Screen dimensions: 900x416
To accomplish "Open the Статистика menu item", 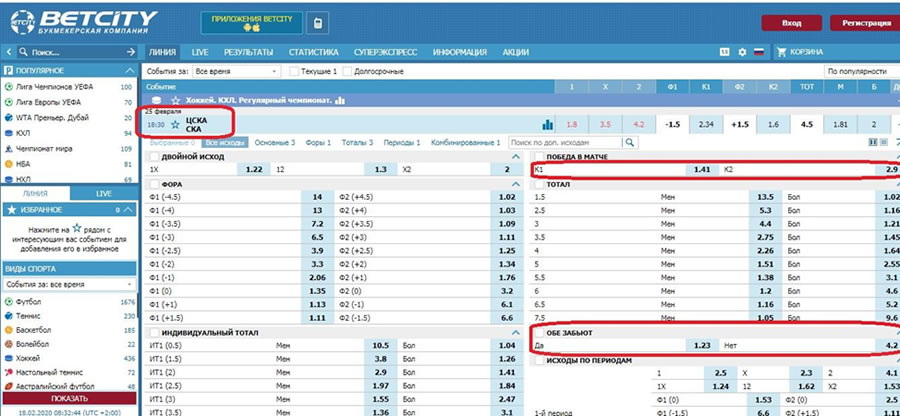I will 313,52.
